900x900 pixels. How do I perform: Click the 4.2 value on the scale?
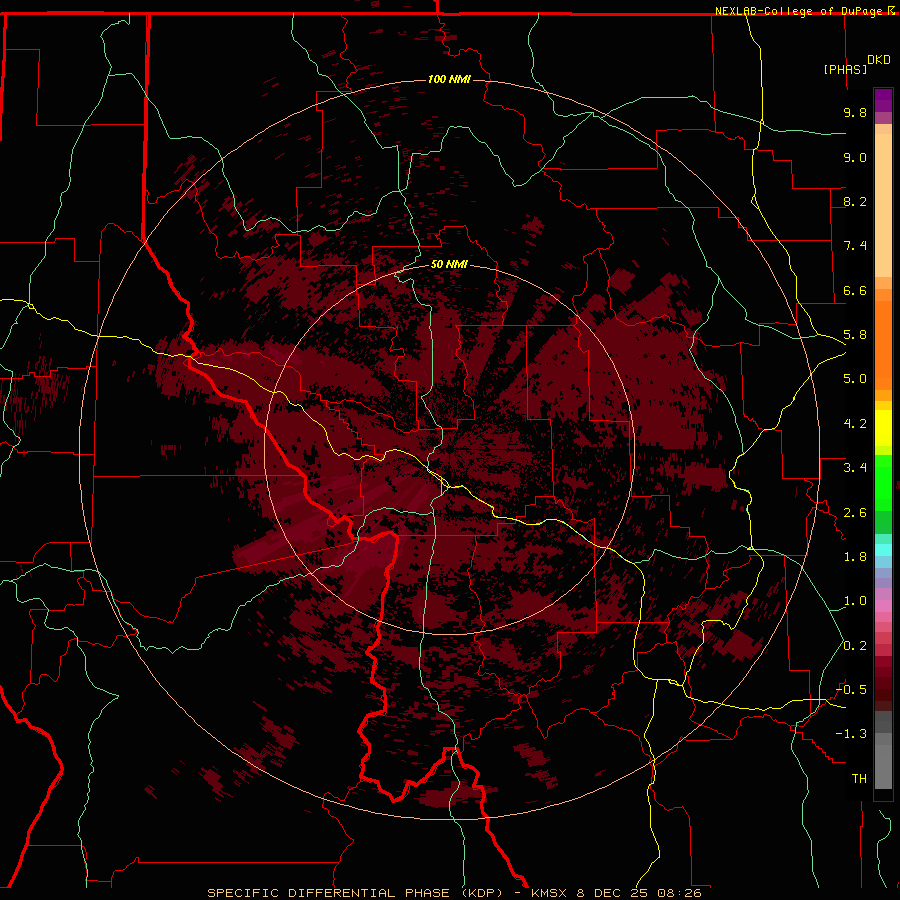click(x=855, y=424)
